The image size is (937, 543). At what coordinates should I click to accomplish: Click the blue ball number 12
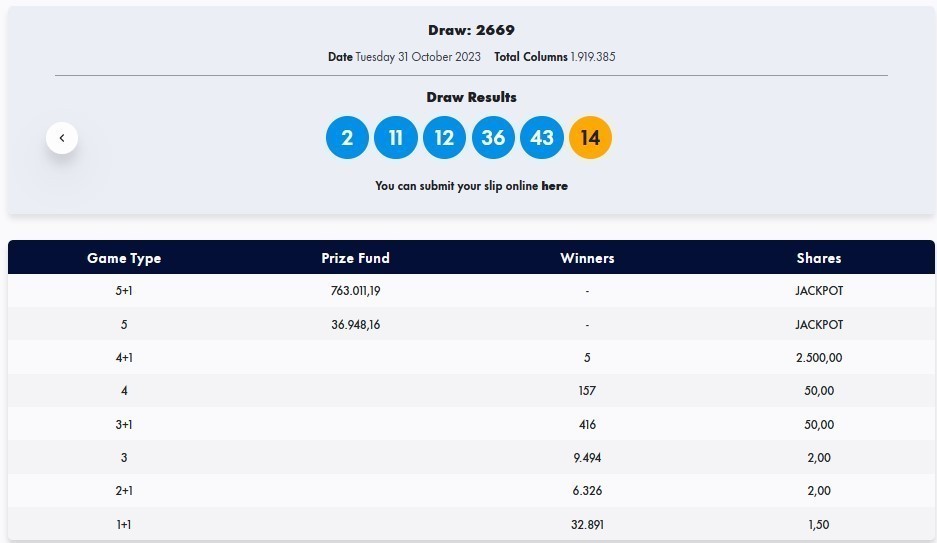click(444, 138)
